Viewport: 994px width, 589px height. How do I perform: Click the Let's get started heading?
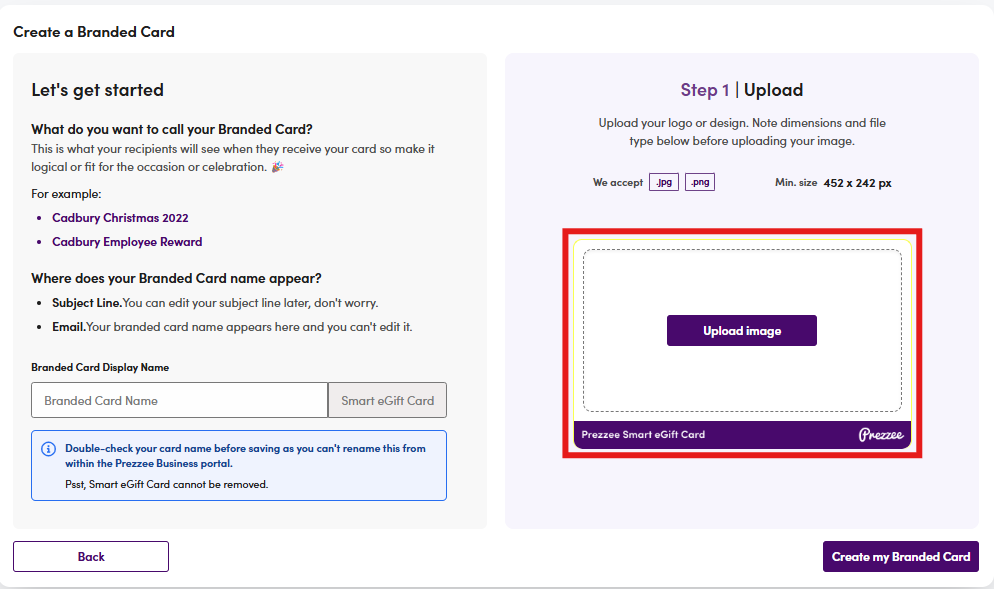point(98,90)
